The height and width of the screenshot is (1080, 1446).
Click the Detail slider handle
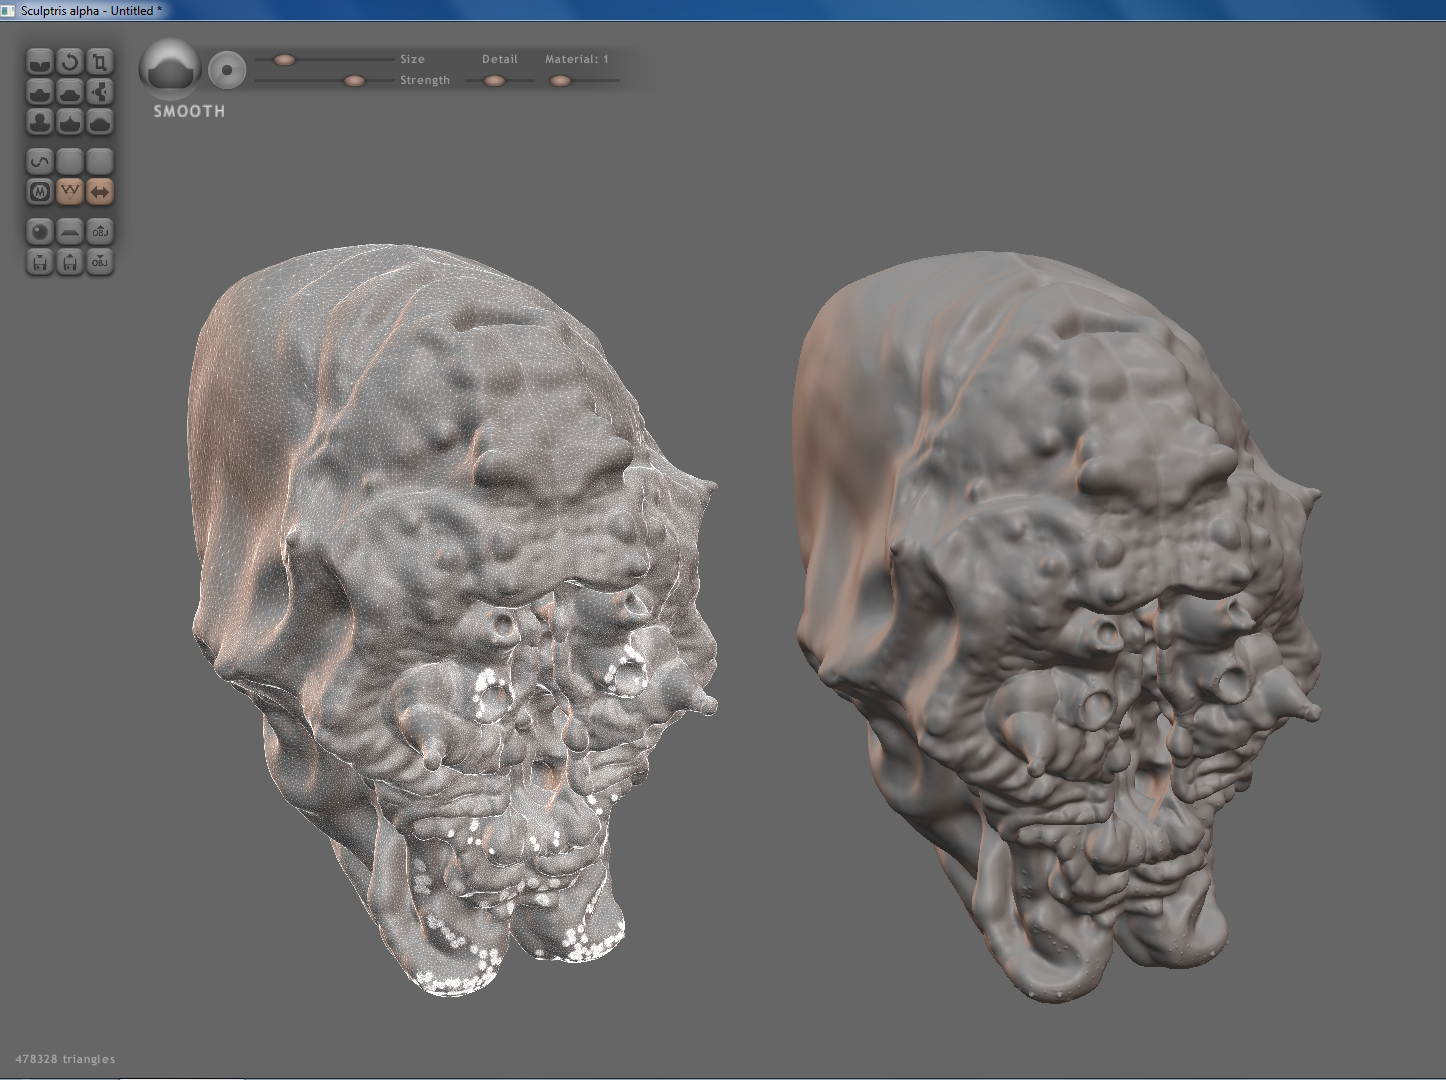click(x=494, y=81)
